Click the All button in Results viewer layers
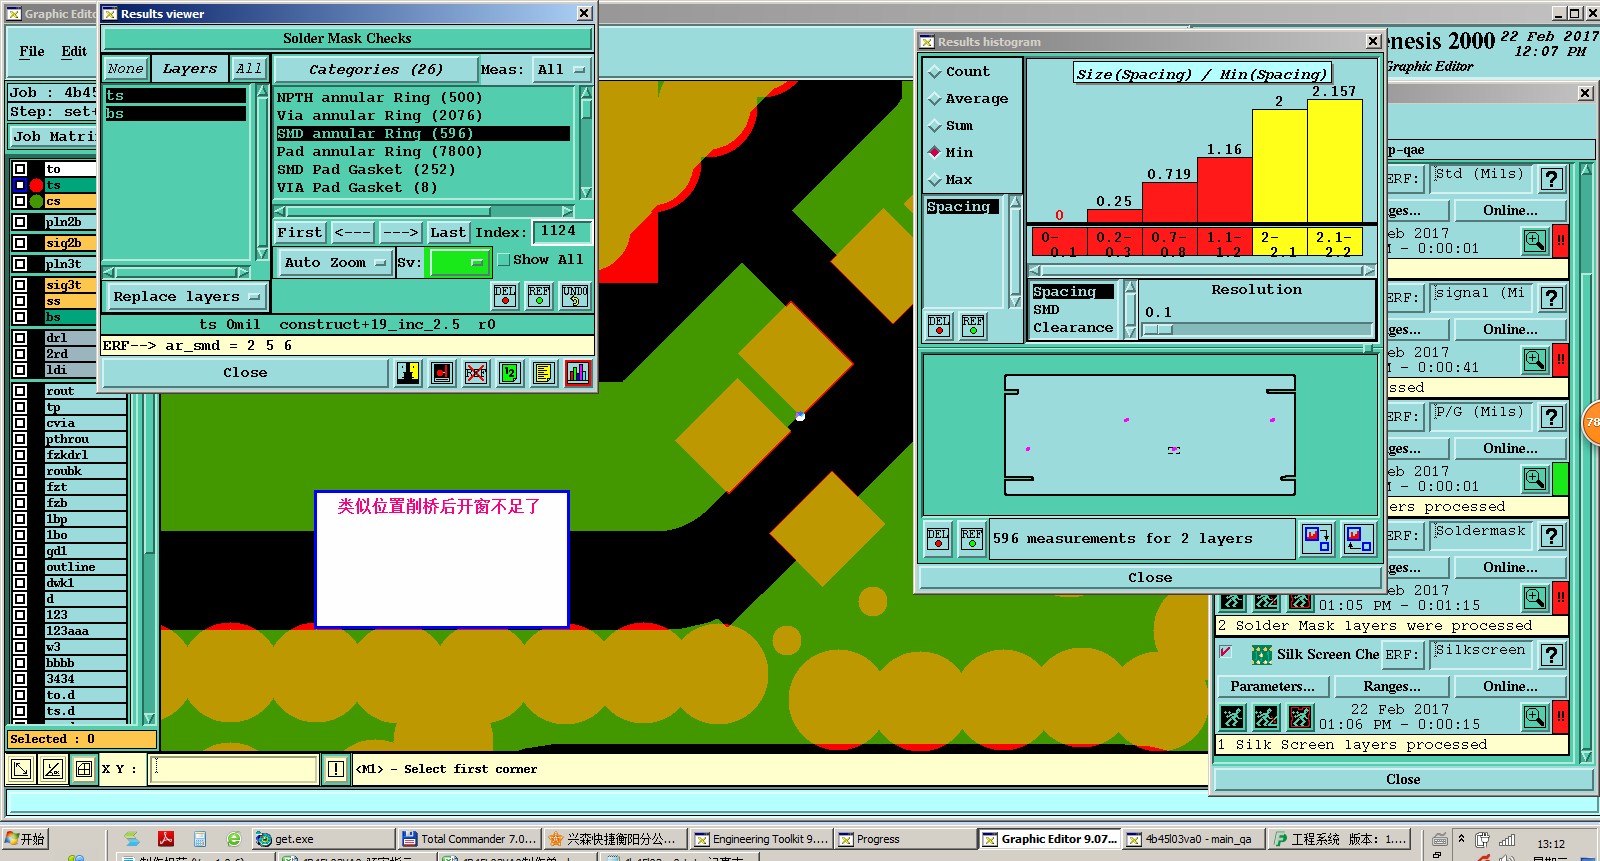 pyautogui.click(x=249, y=69)
